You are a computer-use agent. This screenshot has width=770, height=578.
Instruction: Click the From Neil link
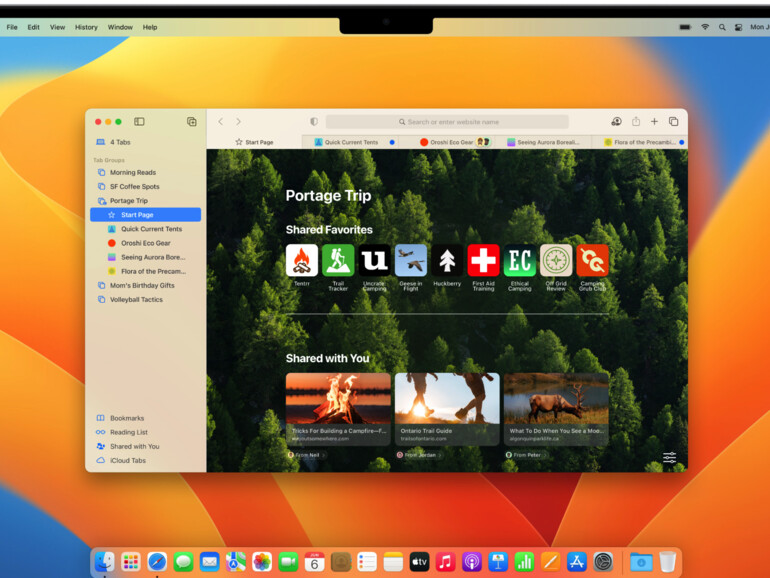click(x=307, y=455)
